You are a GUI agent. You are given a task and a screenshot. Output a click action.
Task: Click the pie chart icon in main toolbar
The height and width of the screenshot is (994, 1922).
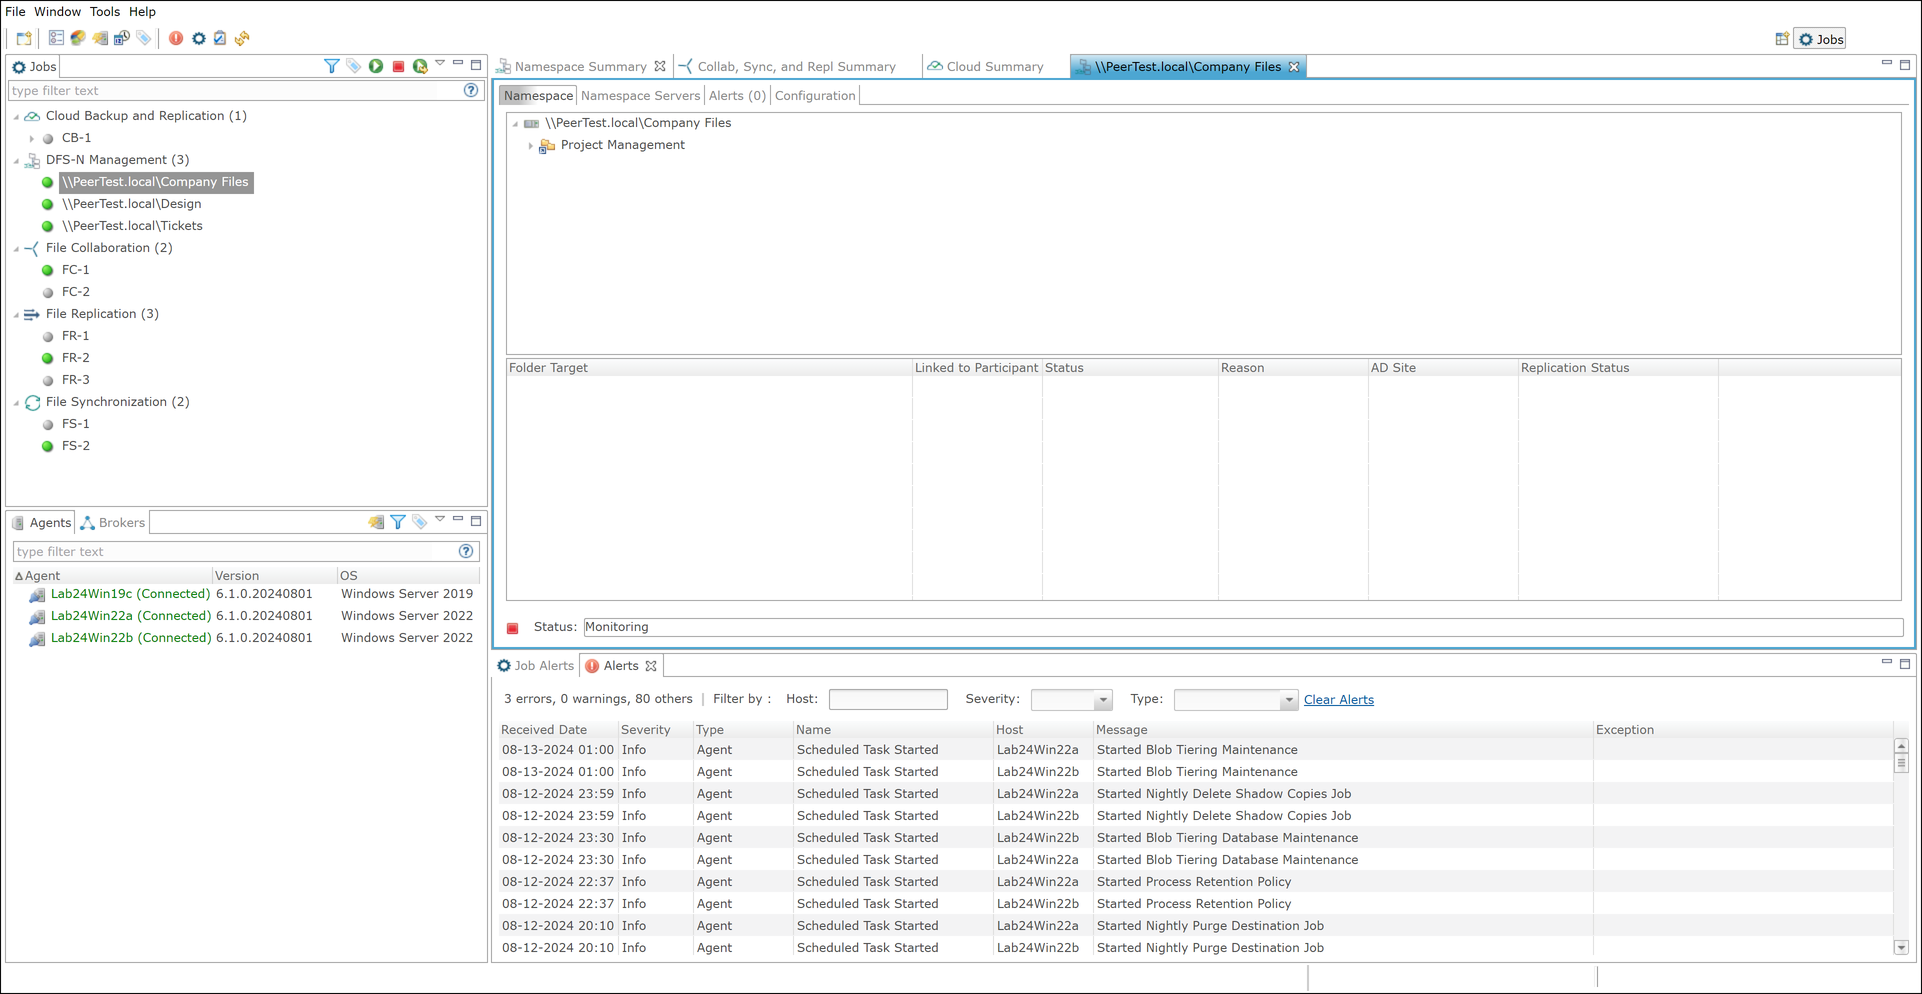click(x=78, y=39)
